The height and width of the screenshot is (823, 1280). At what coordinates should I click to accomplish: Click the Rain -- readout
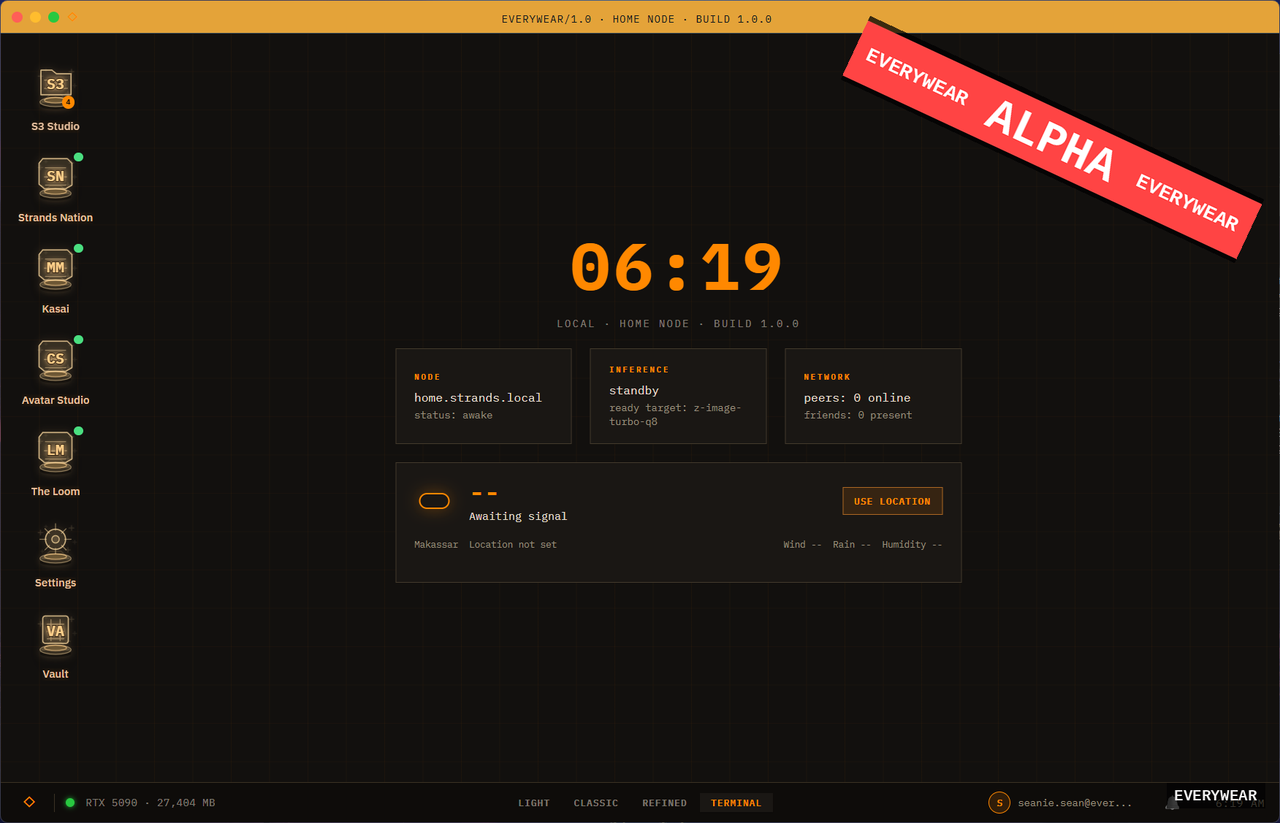(852, 545)
